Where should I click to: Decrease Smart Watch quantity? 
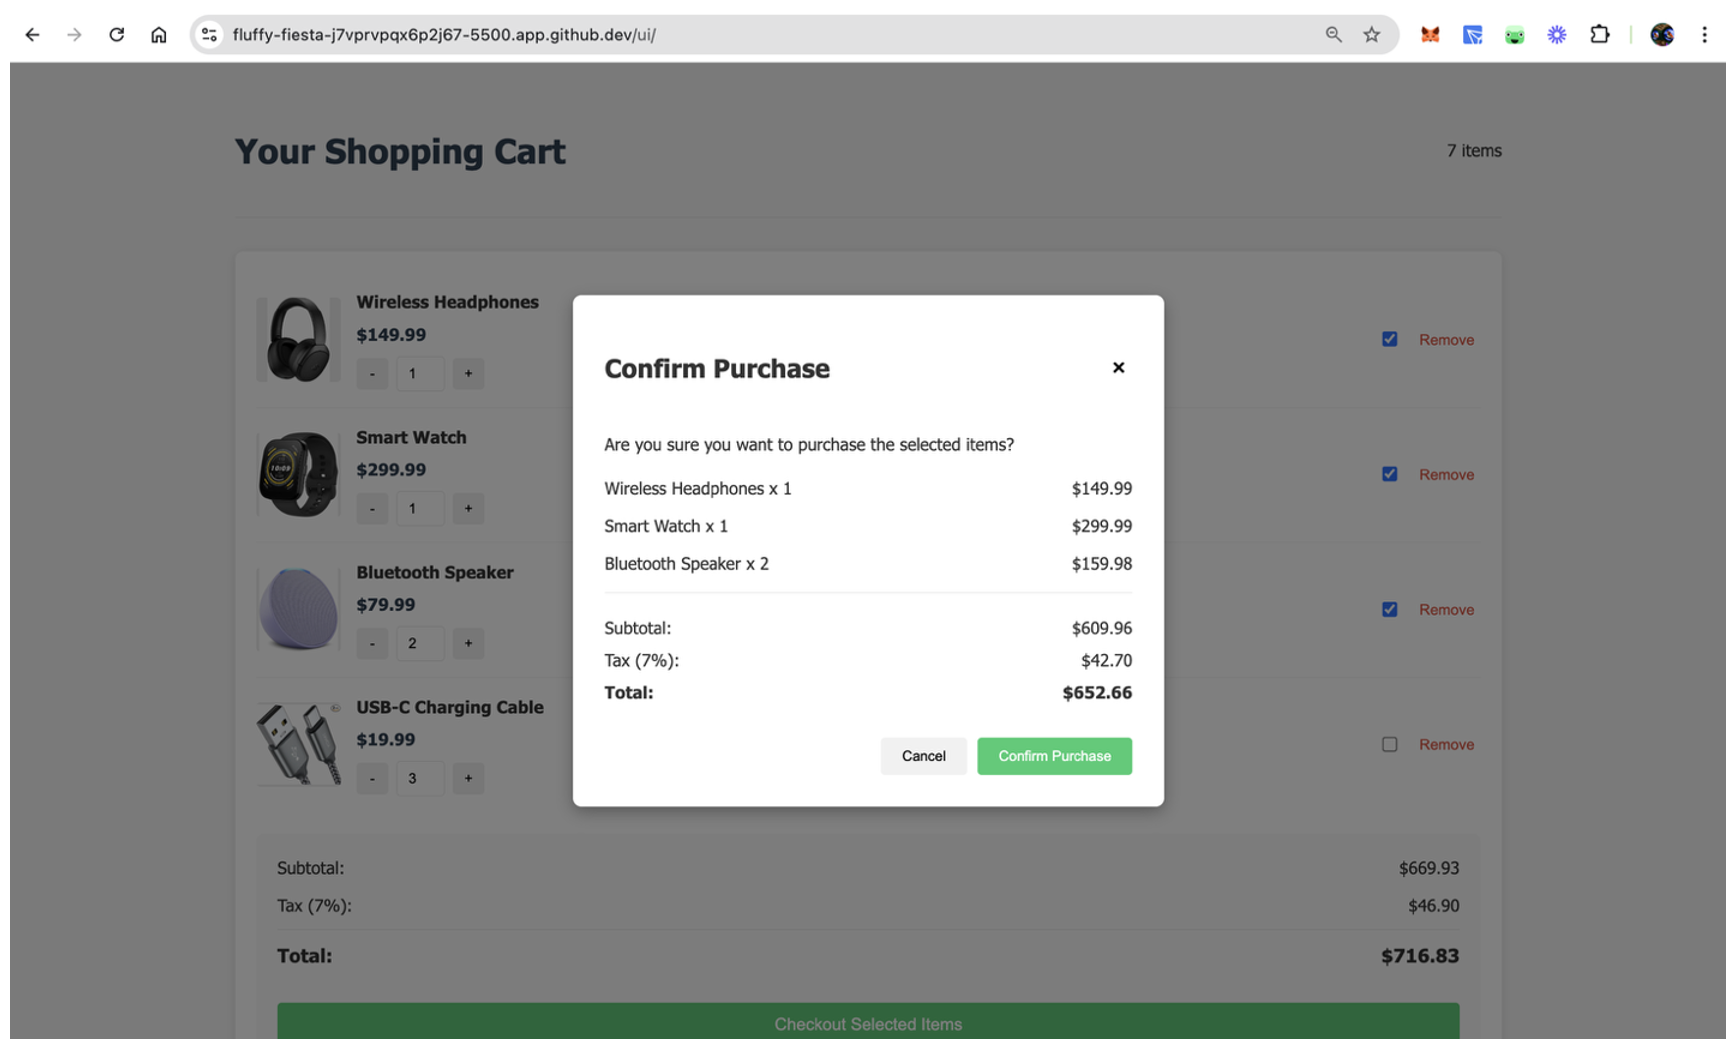point(372,509)
